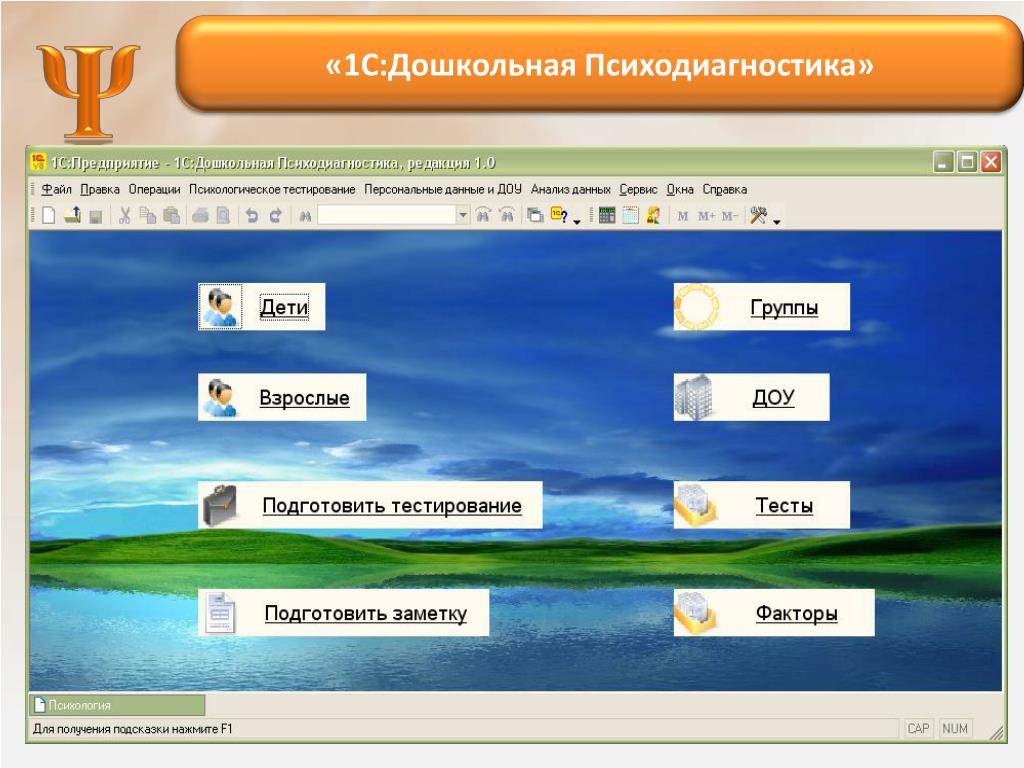Maximize the 1C:Предприятие window
1024x768 pixels.
[x=967, y=162]
